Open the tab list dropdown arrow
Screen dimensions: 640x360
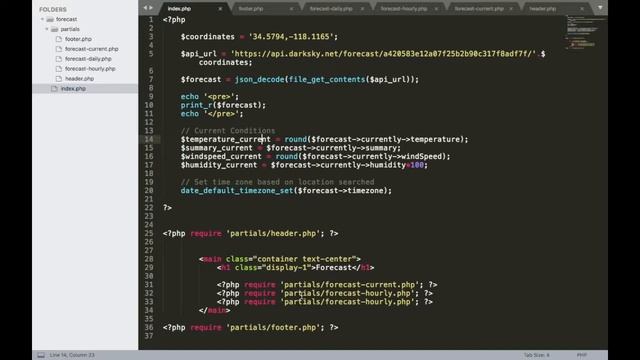tap(600, 8)
